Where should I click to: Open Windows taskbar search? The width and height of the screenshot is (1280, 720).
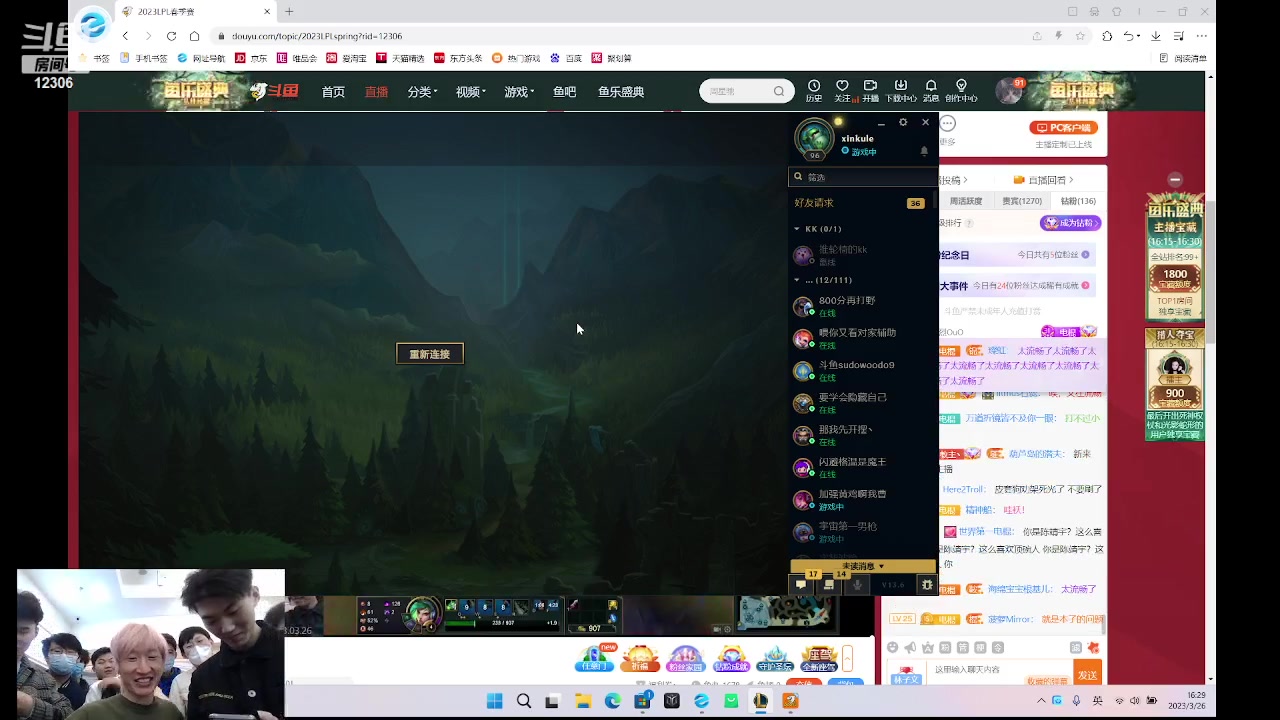coord(523,701)
